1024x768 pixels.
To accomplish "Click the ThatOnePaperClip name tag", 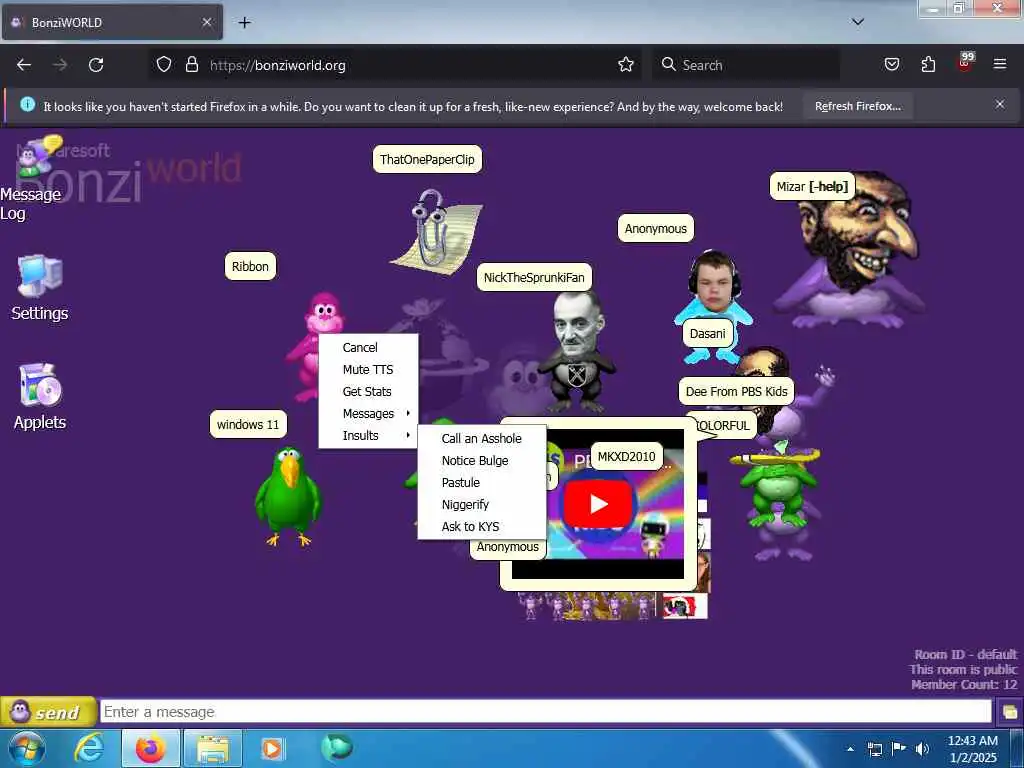I will click(427, 159).
